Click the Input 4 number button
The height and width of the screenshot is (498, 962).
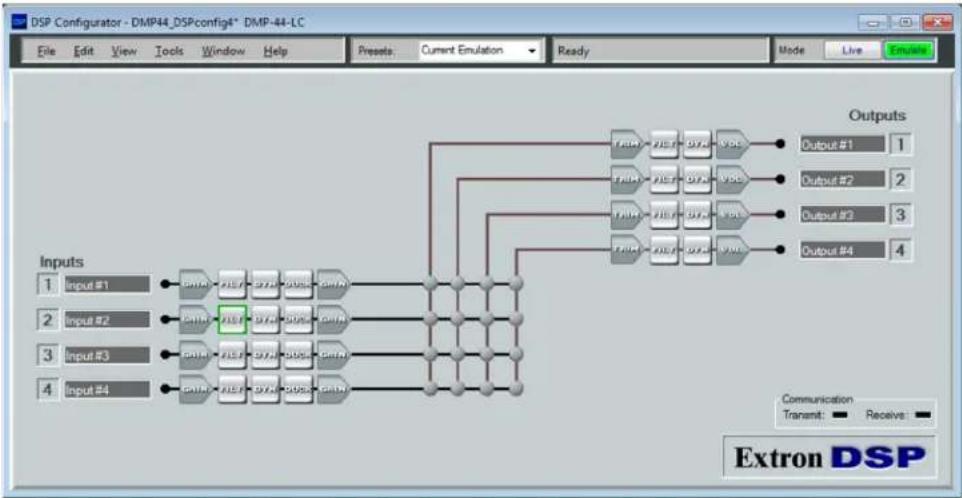[48, 389]
